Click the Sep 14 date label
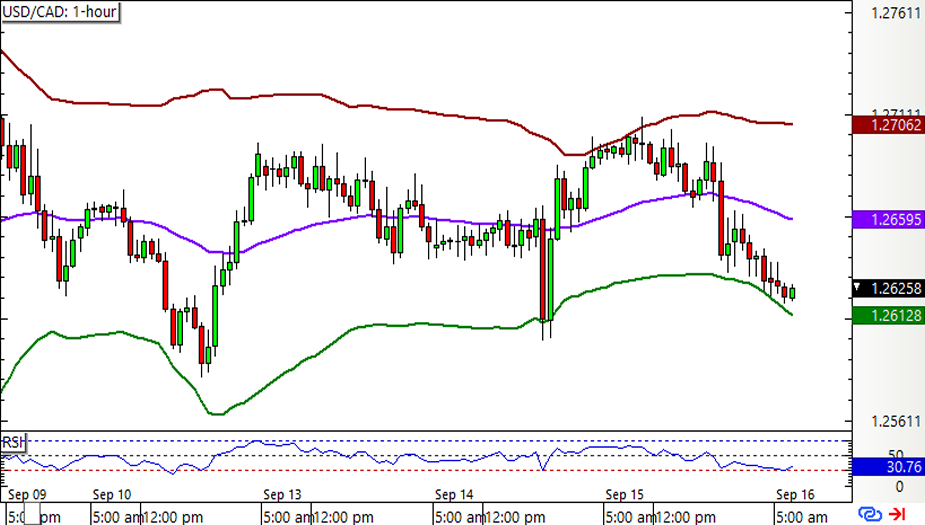The width and height of the screenshot is (925, 525). (x=454, y=494)
